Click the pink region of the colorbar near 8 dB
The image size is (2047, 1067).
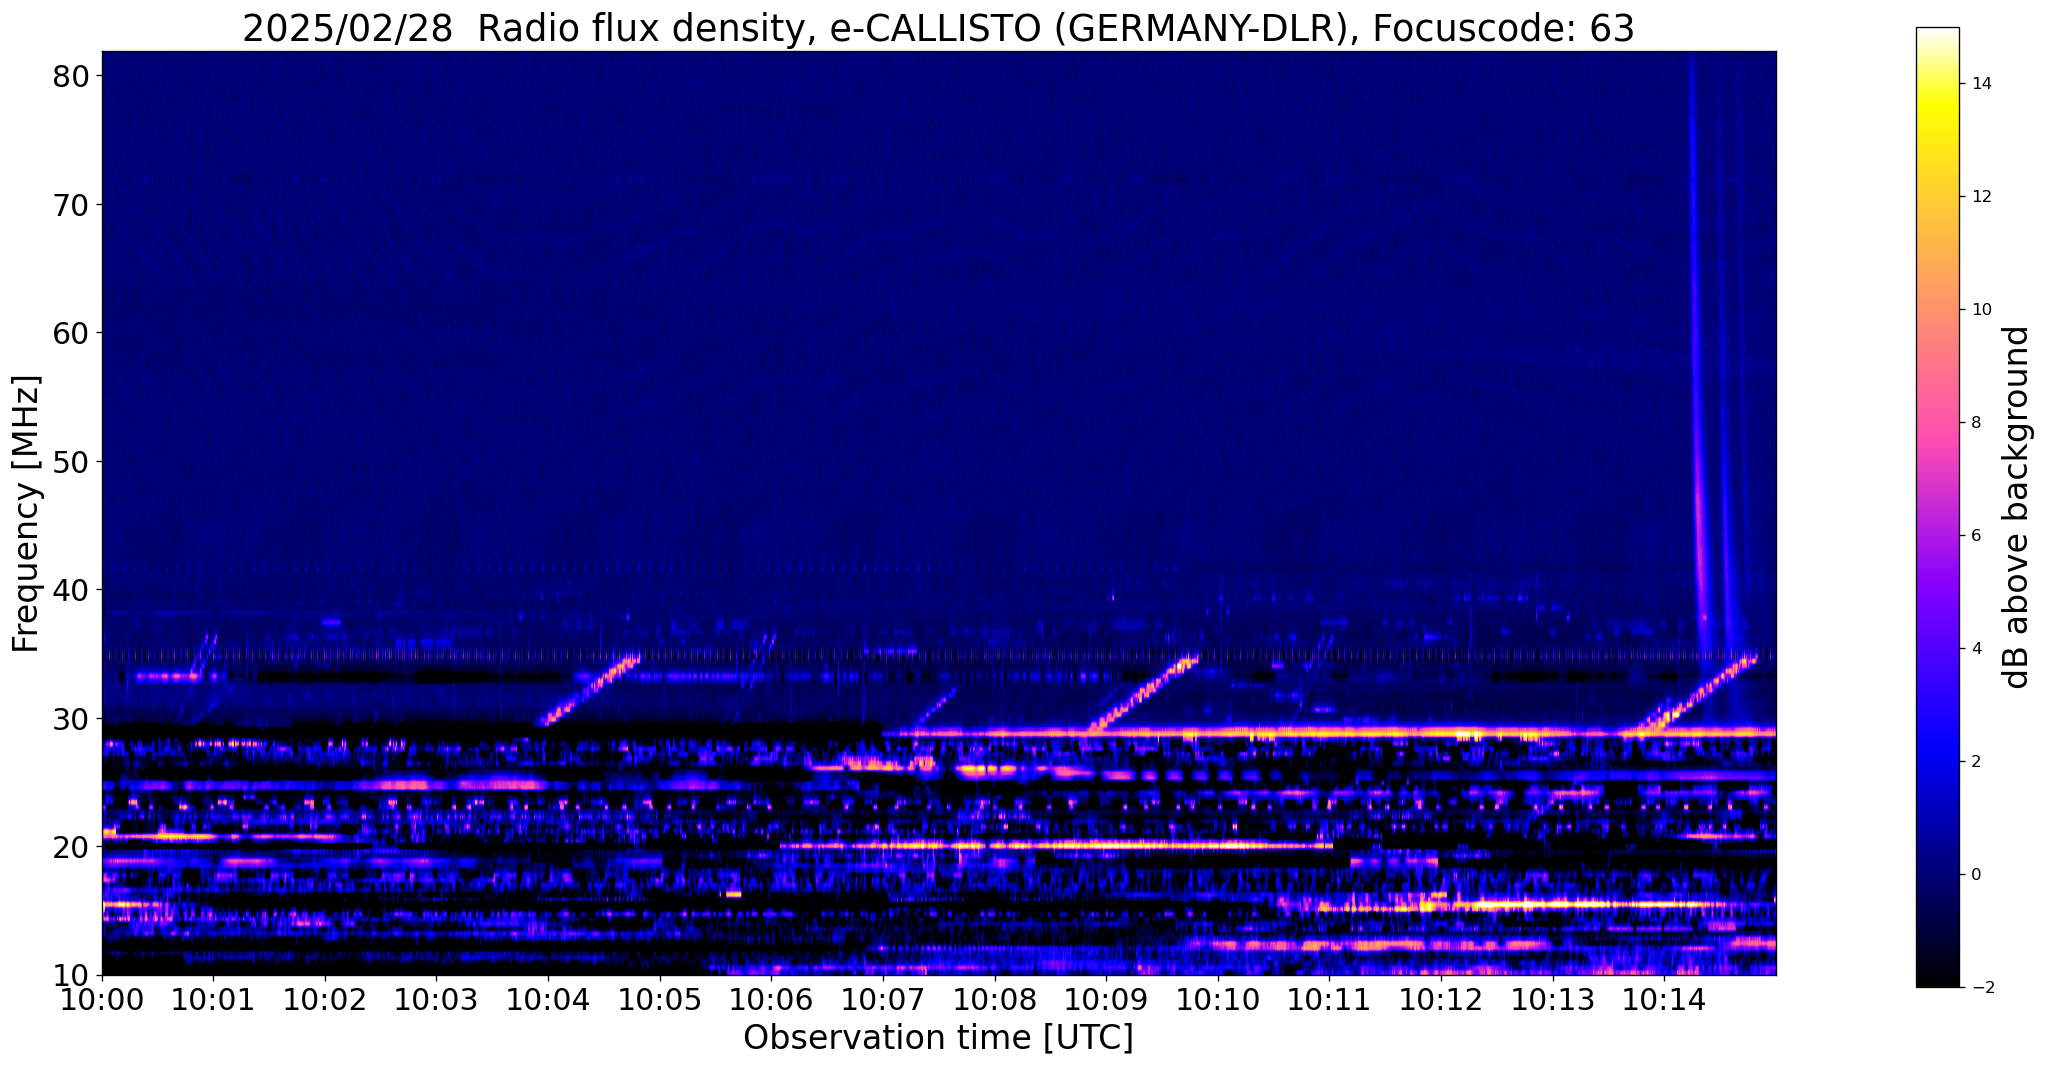1937,423
